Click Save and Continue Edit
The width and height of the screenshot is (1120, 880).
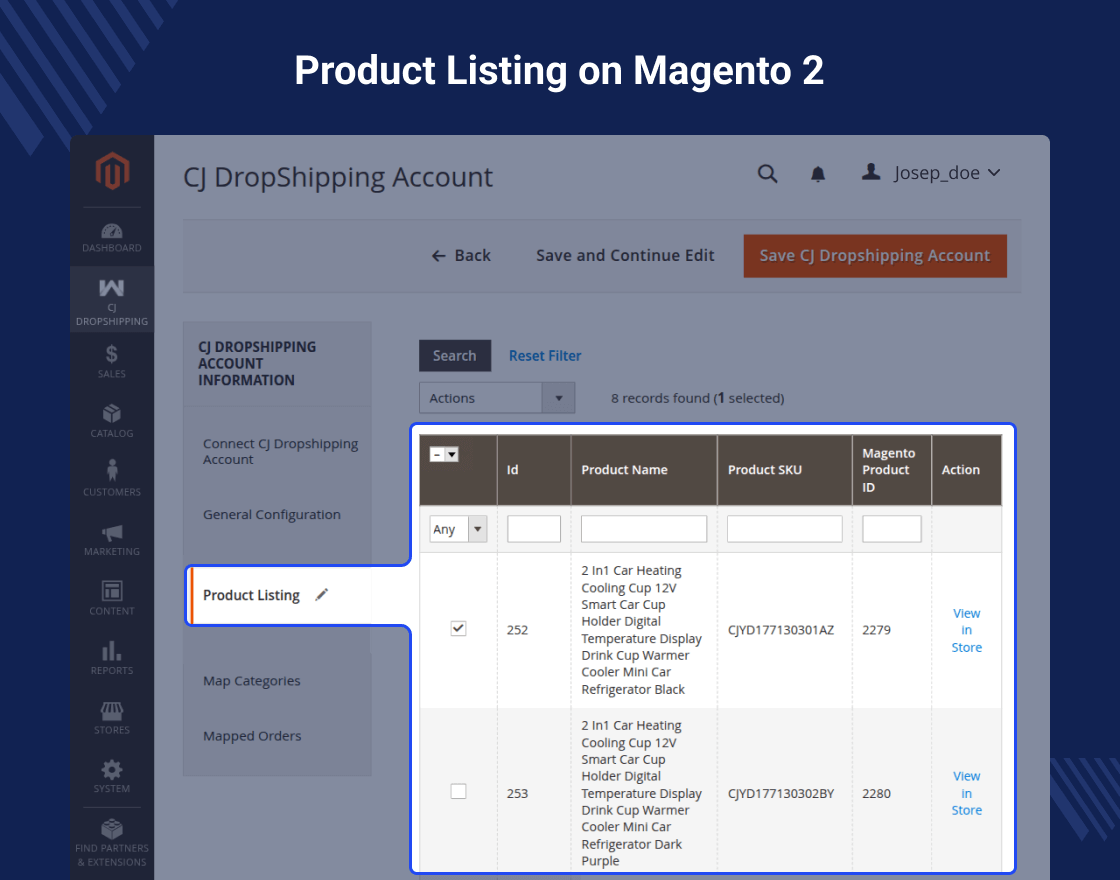pyautogui.click(x=625, y=256)
